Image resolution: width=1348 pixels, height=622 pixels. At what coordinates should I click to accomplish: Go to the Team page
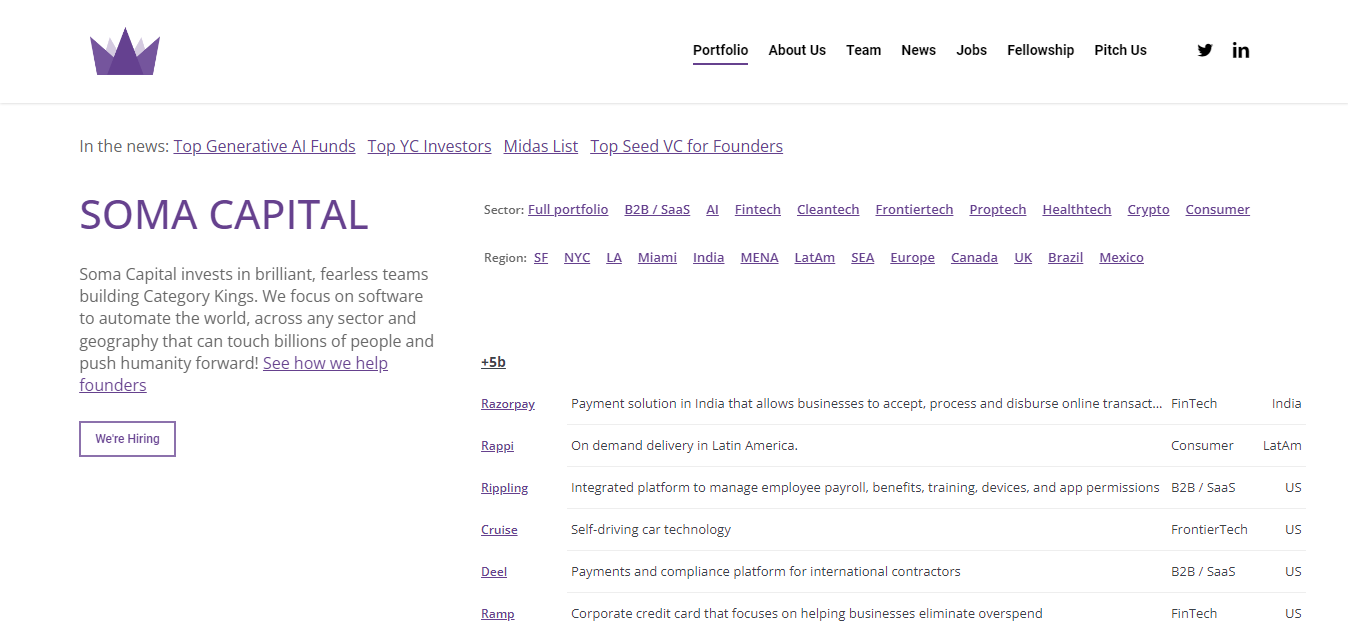864,50
